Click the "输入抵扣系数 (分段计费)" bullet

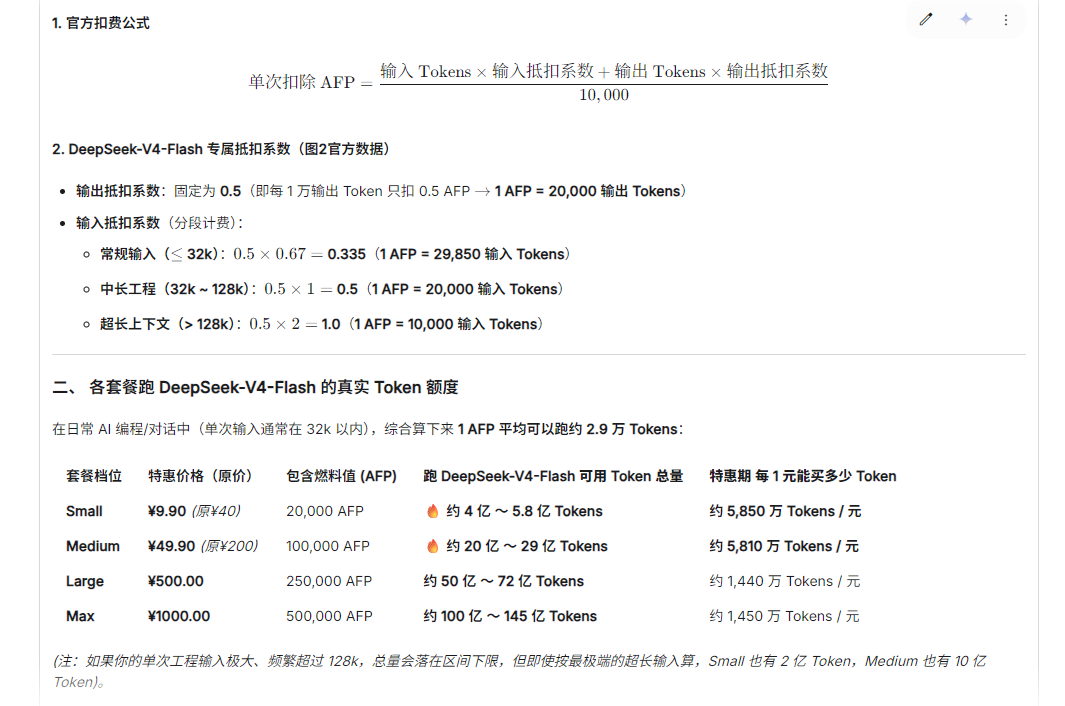coord(159,223)
